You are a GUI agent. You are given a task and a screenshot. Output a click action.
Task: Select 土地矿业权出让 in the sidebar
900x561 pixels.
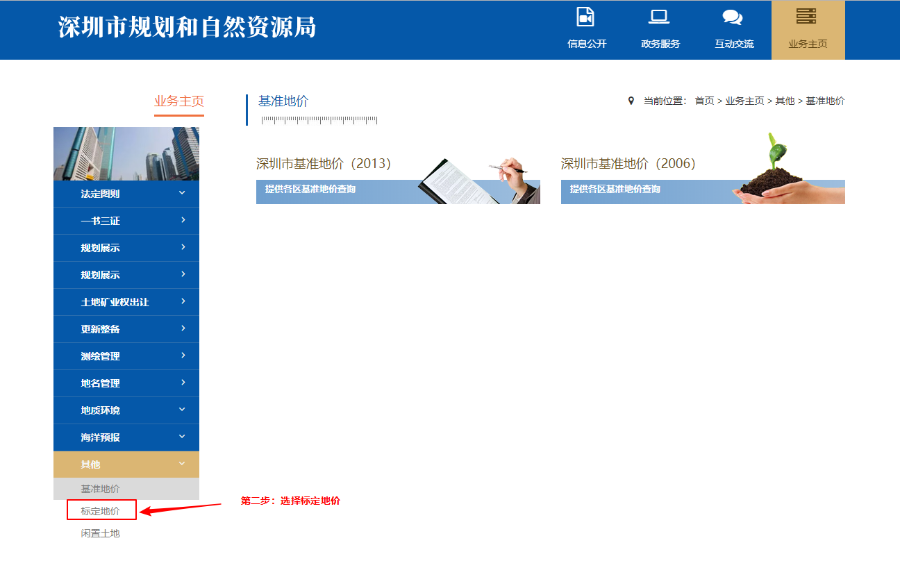click(x=114, y=302)
